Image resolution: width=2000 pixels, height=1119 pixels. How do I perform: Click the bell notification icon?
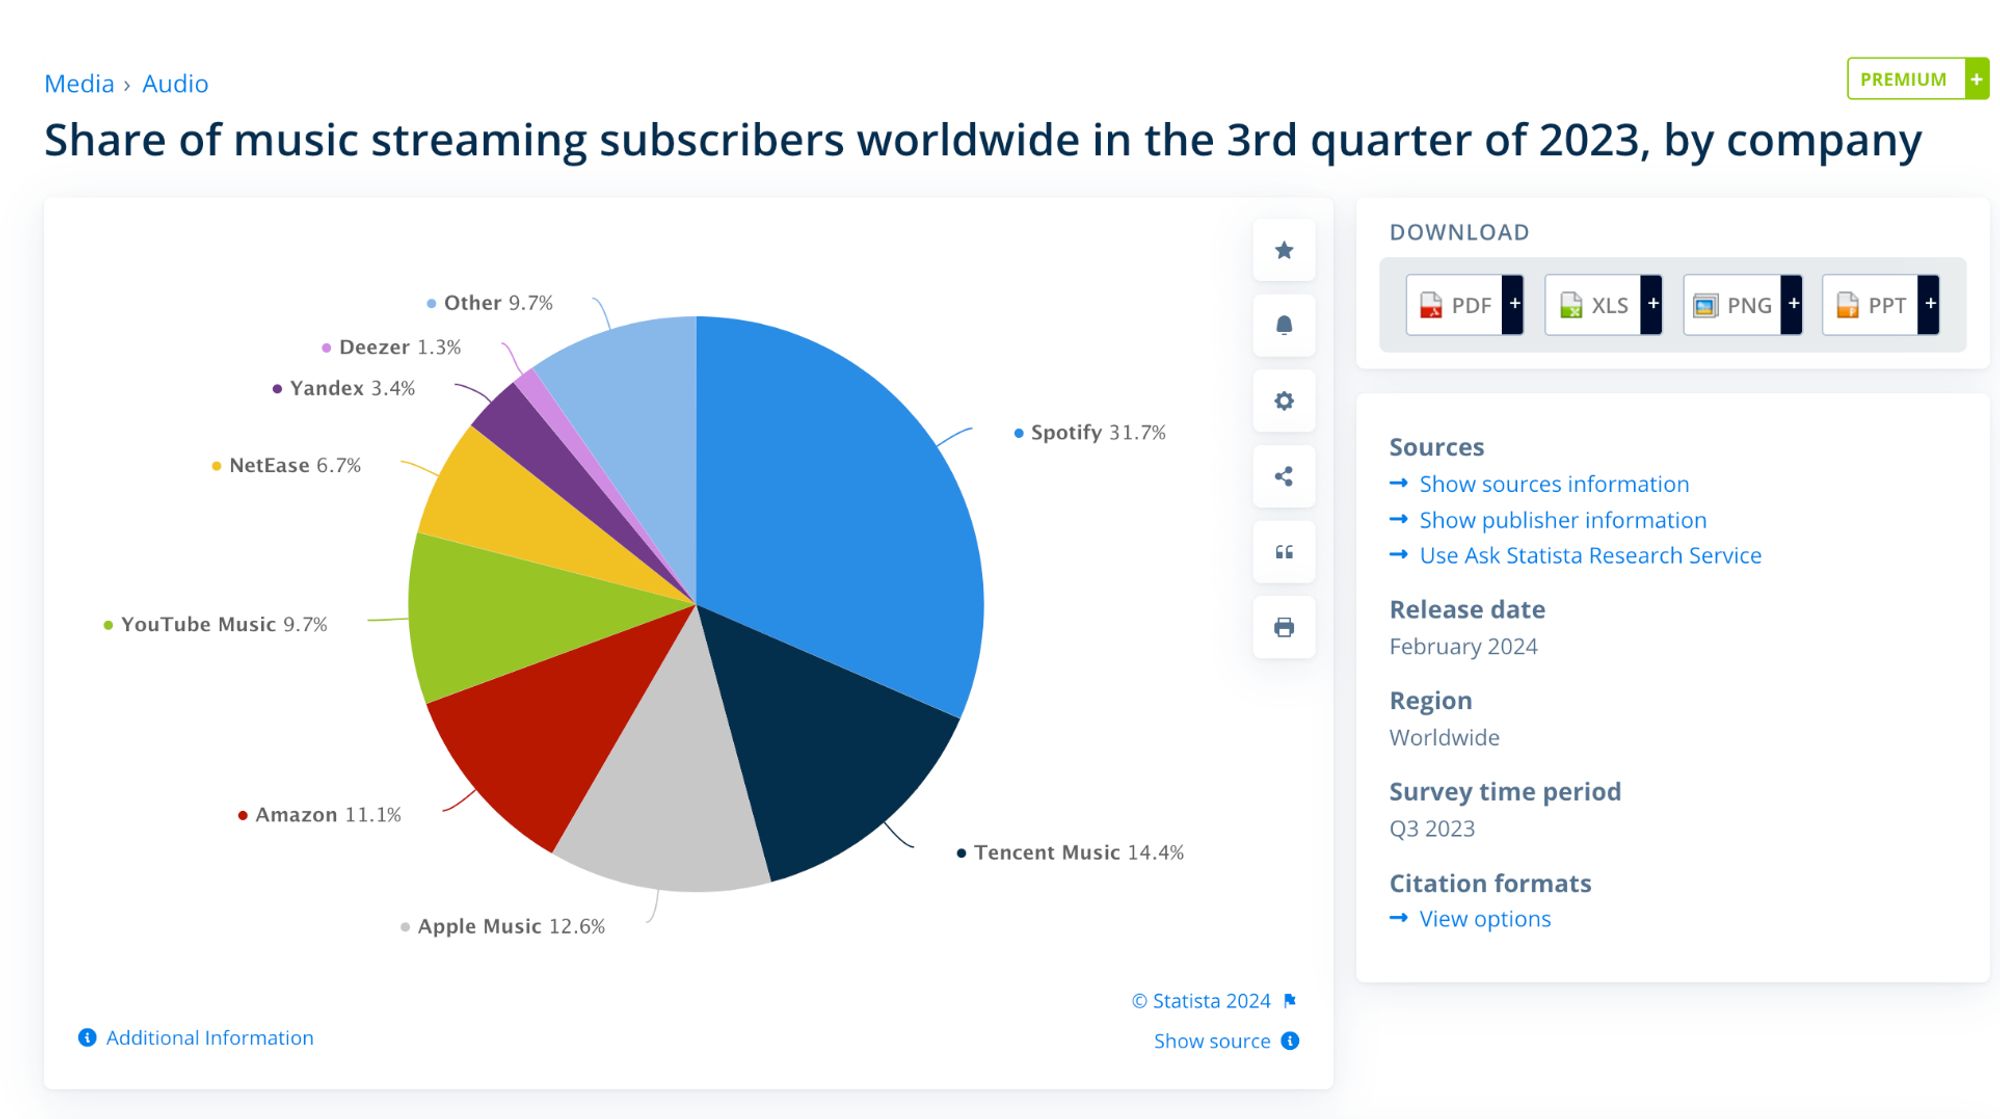(x=1284, y=325)
